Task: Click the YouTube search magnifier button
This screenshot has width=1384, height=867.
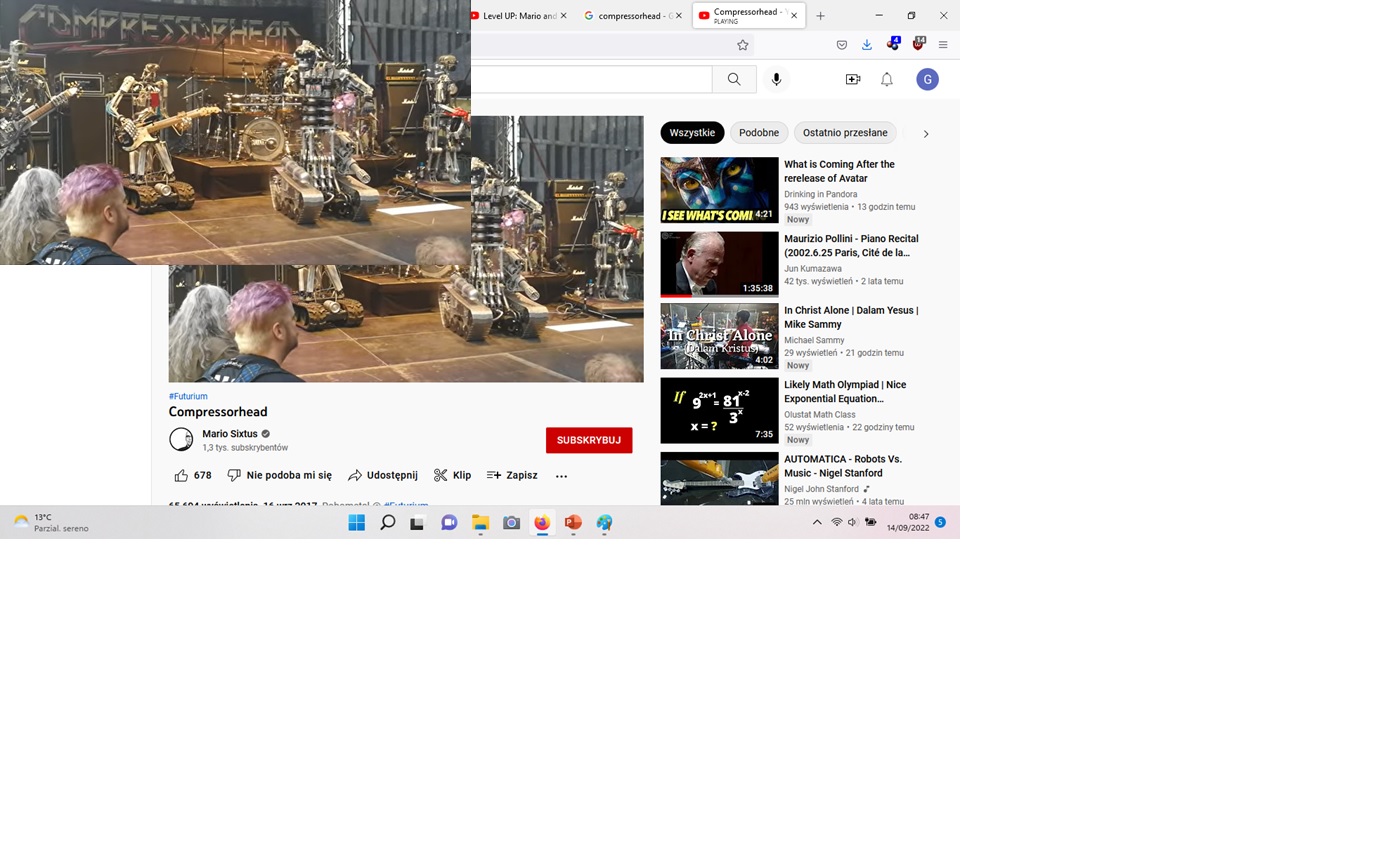Action: 734,79
